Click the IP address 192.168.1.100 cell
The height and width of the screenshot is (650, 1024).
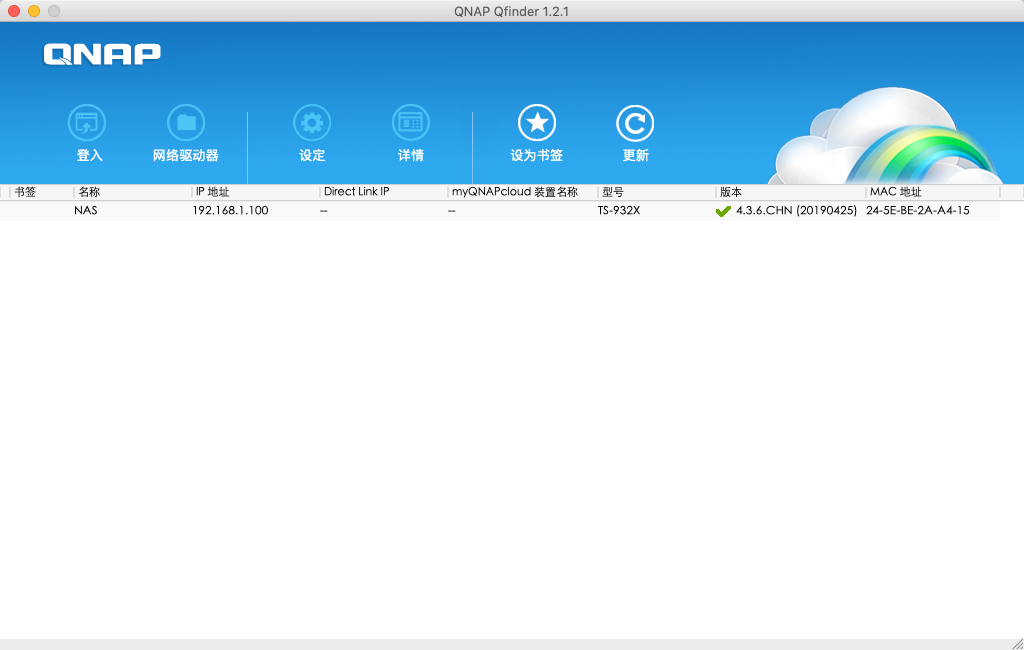tap(230, 211)
